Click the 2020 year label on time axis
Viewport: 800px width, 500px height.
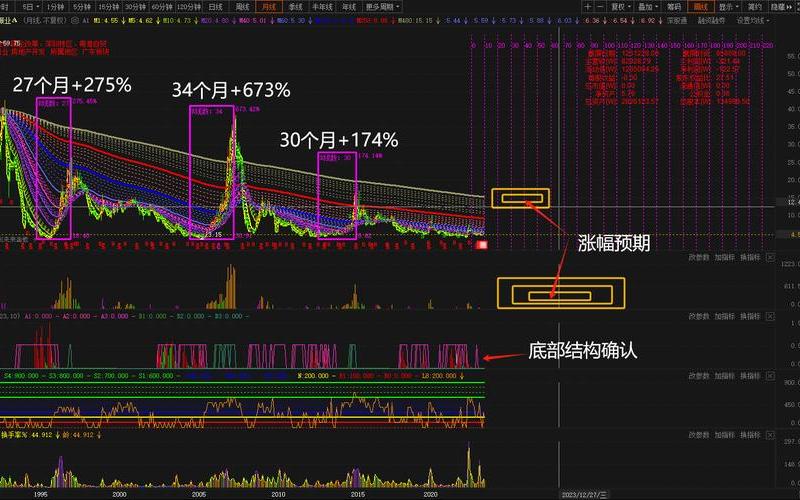tap(431, 494)
